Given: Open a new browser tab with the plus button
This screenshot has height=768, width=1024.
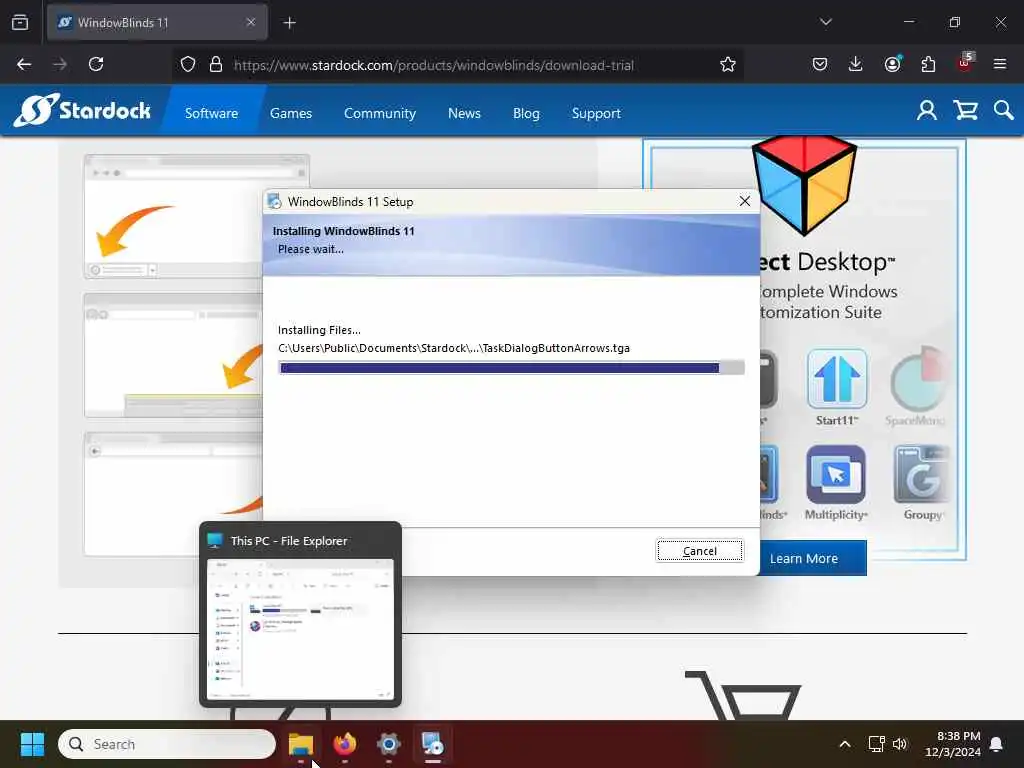Looking at the screenshot, I should (289, 23).
